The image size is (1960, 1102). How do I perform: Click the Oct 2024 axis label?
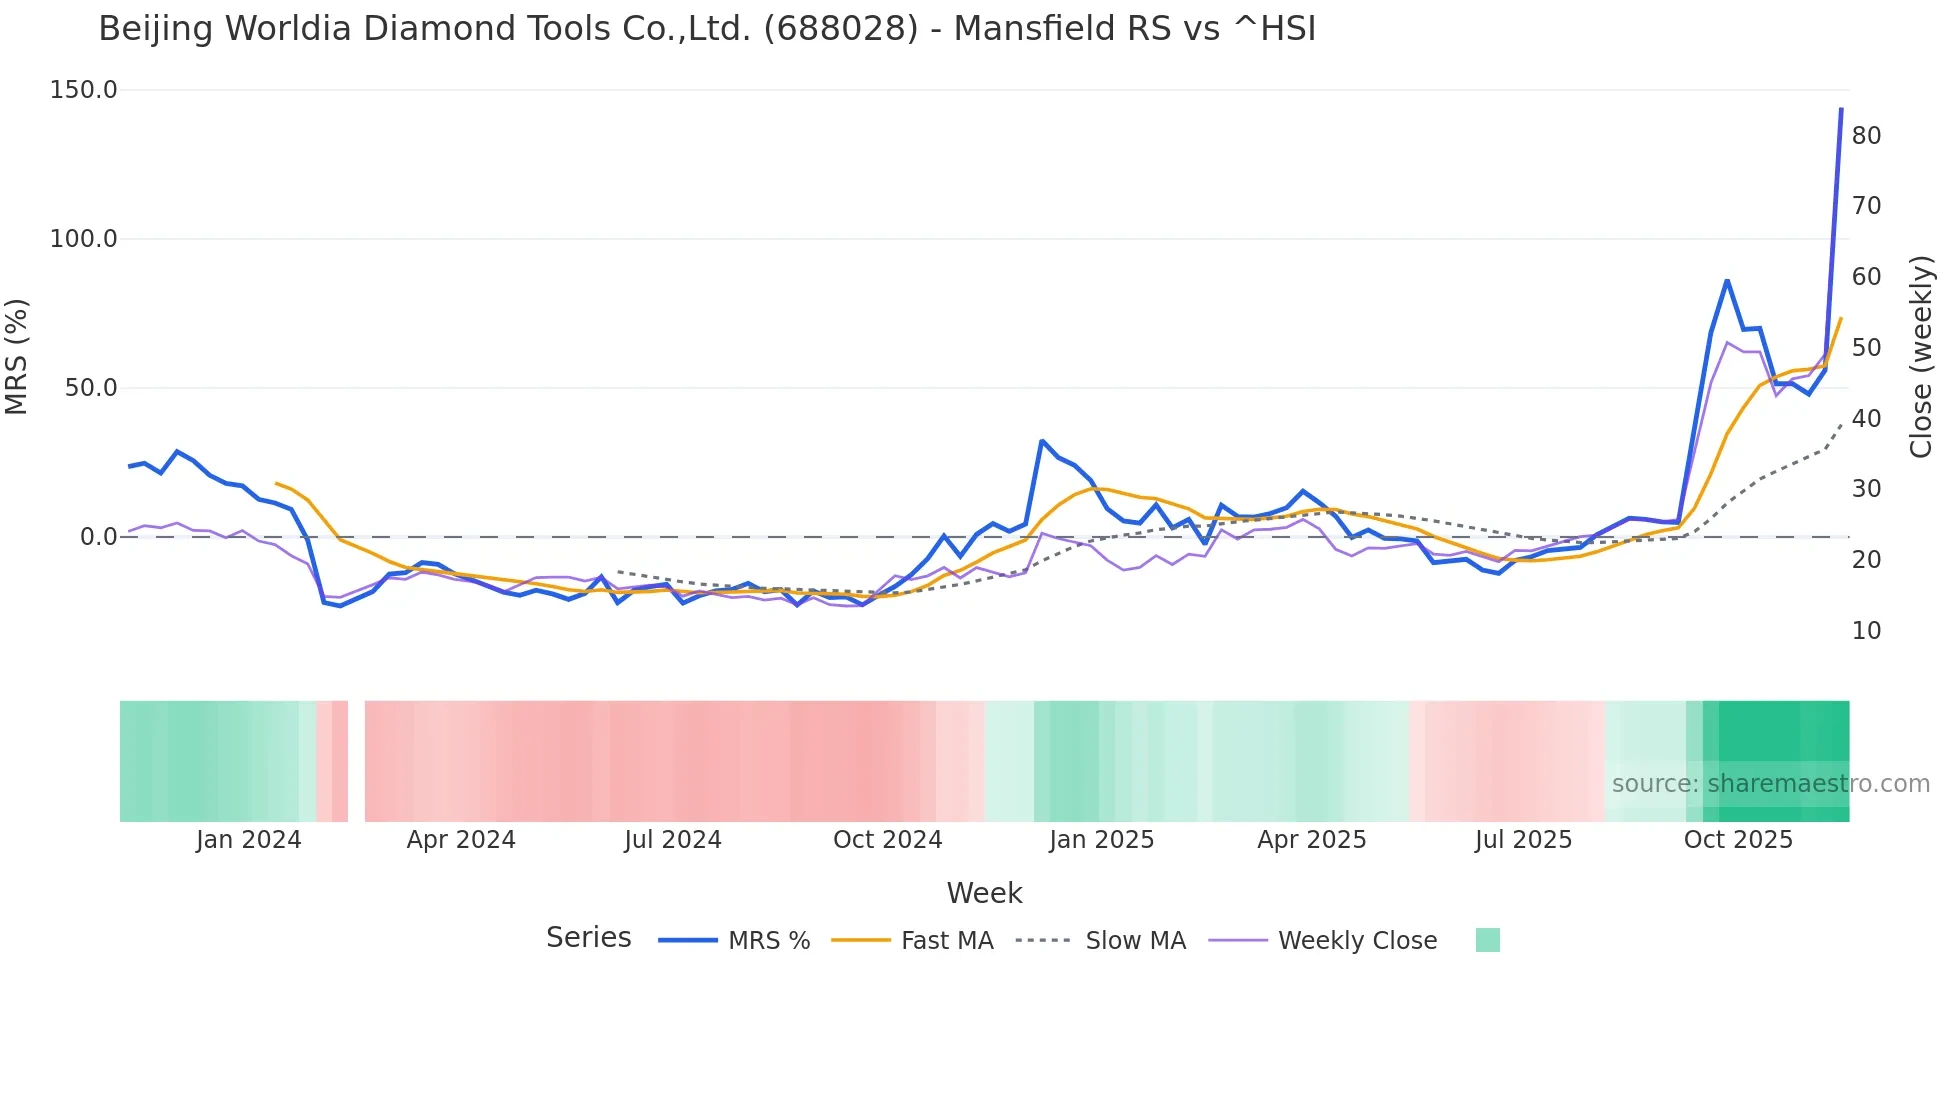(888, 840)
